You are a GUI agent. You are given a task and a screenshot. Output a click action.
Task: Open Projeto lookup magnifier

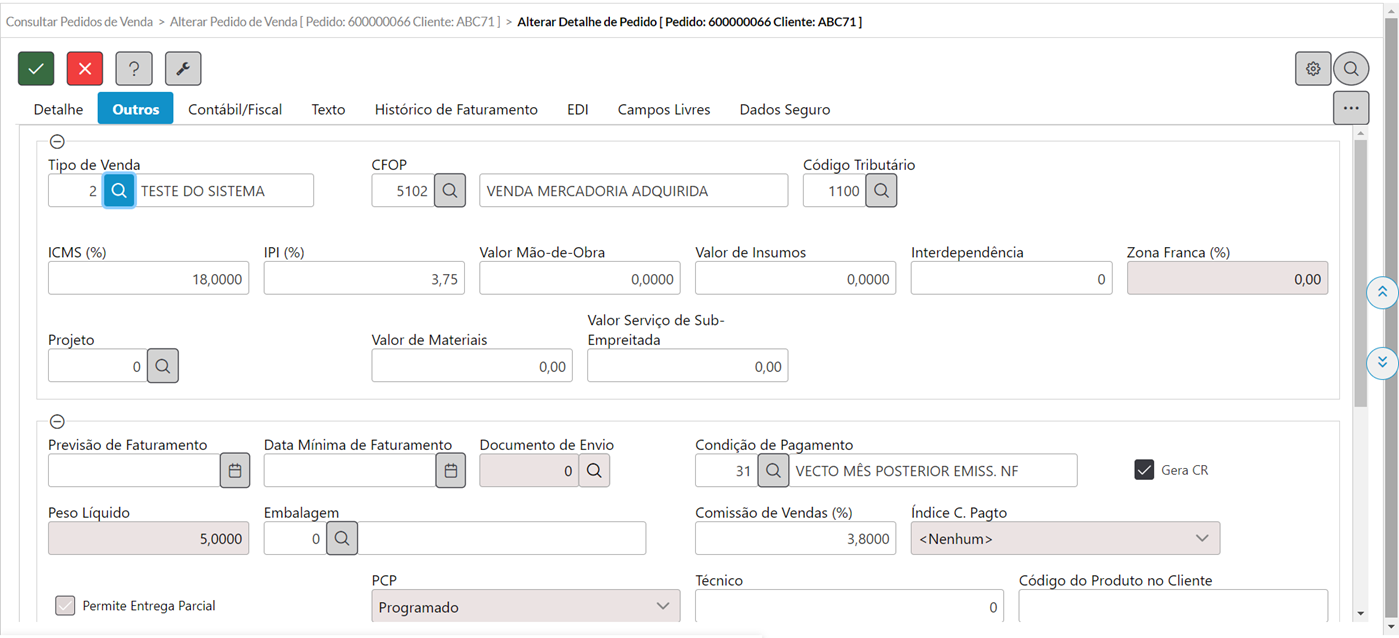[163, 366]
